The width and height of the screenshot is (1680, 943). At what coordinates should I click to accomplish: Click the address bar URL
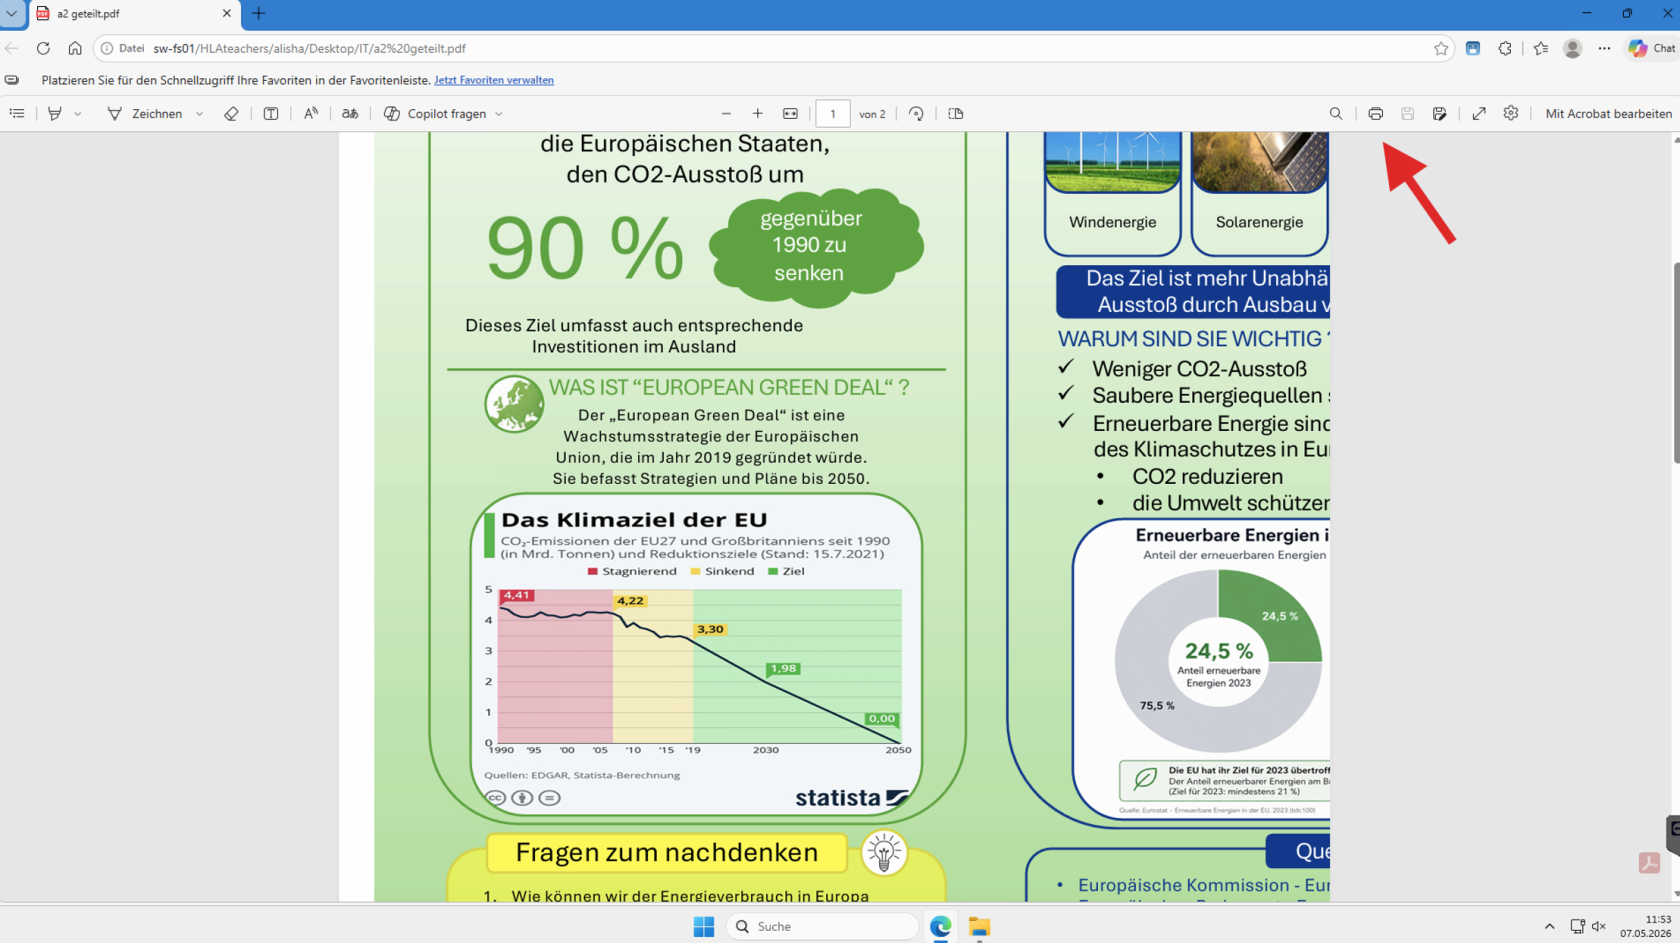pos(309,48)
